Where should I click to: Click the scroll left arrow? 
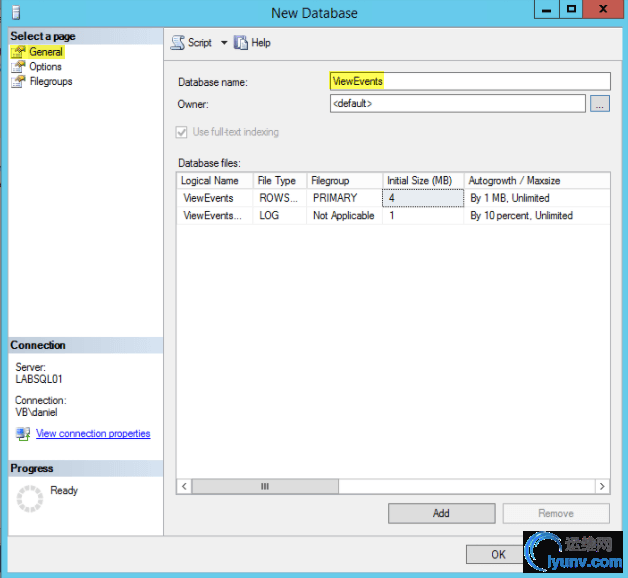click(184, 486)
